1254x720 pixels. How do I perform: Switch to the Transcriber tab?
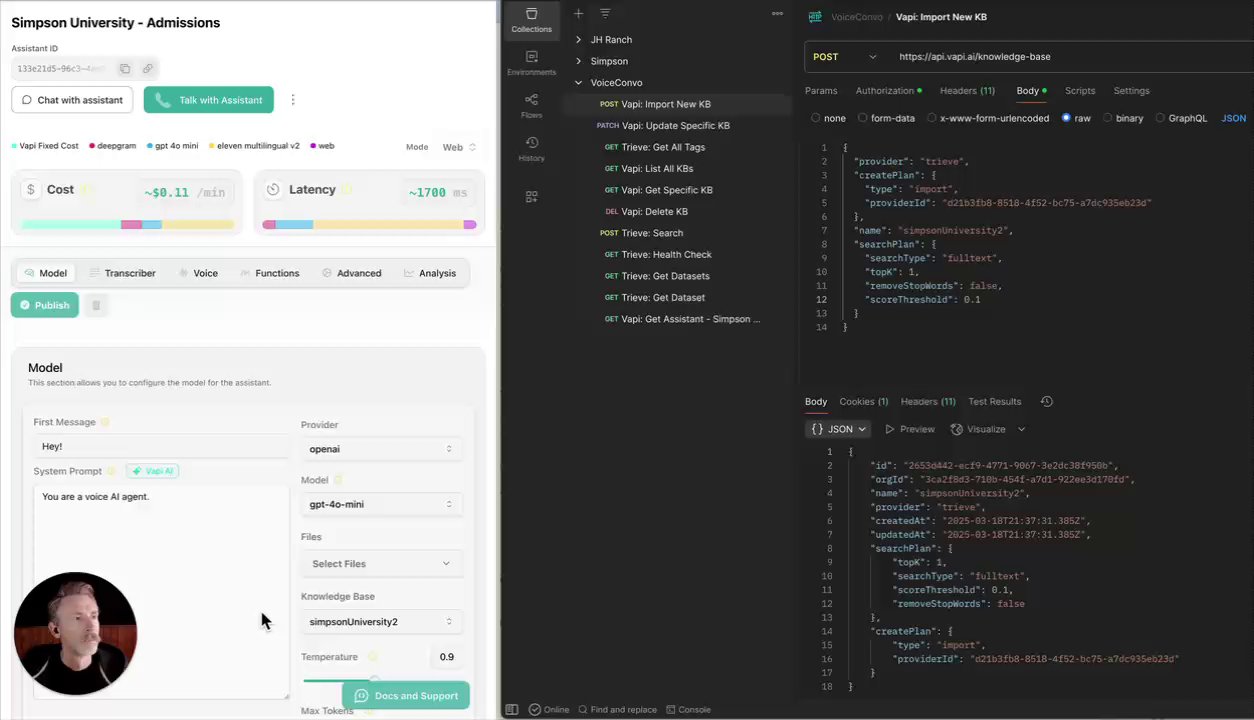[122, 273]
